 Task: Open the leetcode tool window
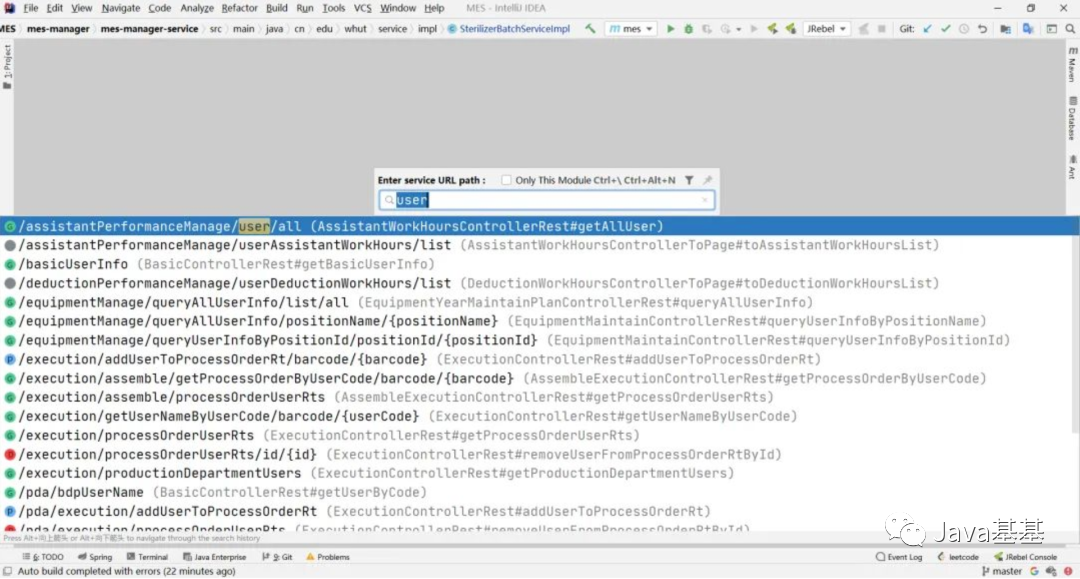coord(958,557)
